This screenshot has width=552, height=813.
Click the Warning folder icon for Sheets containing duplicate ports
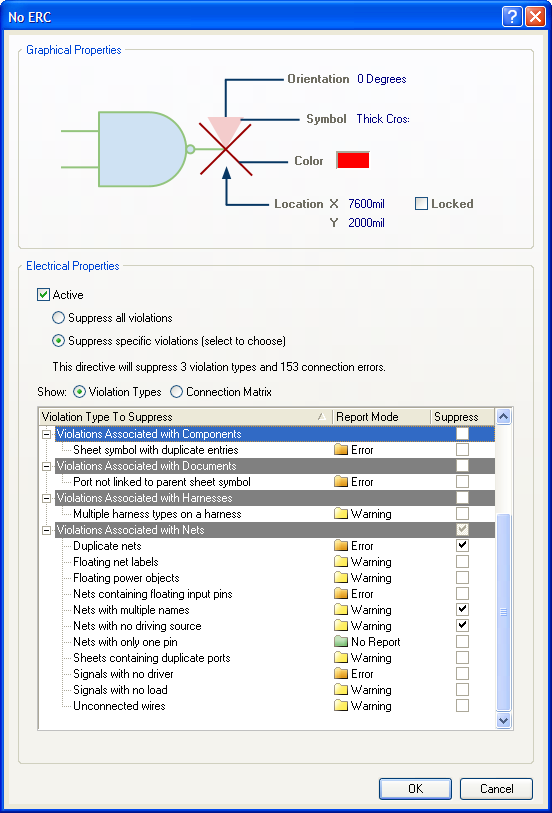[x=341, y=657]
